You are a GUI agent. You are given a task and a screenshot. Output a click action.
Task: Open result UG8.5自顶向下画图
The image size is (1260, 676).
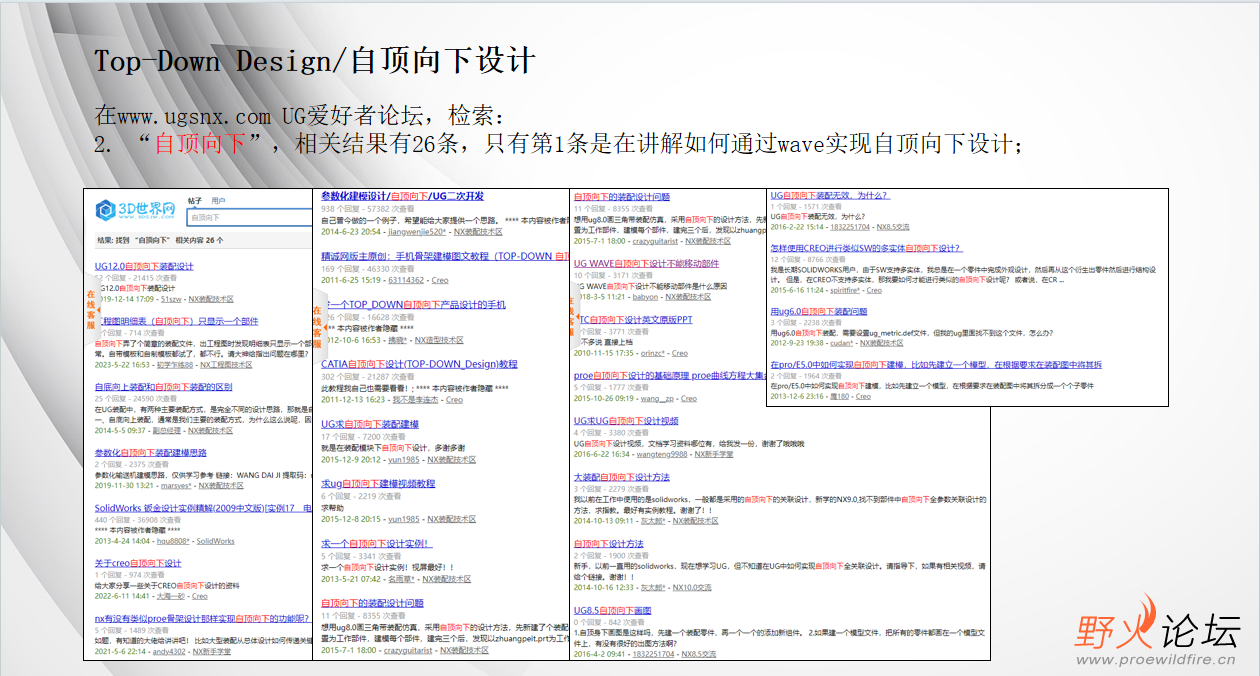click(613, 610)
